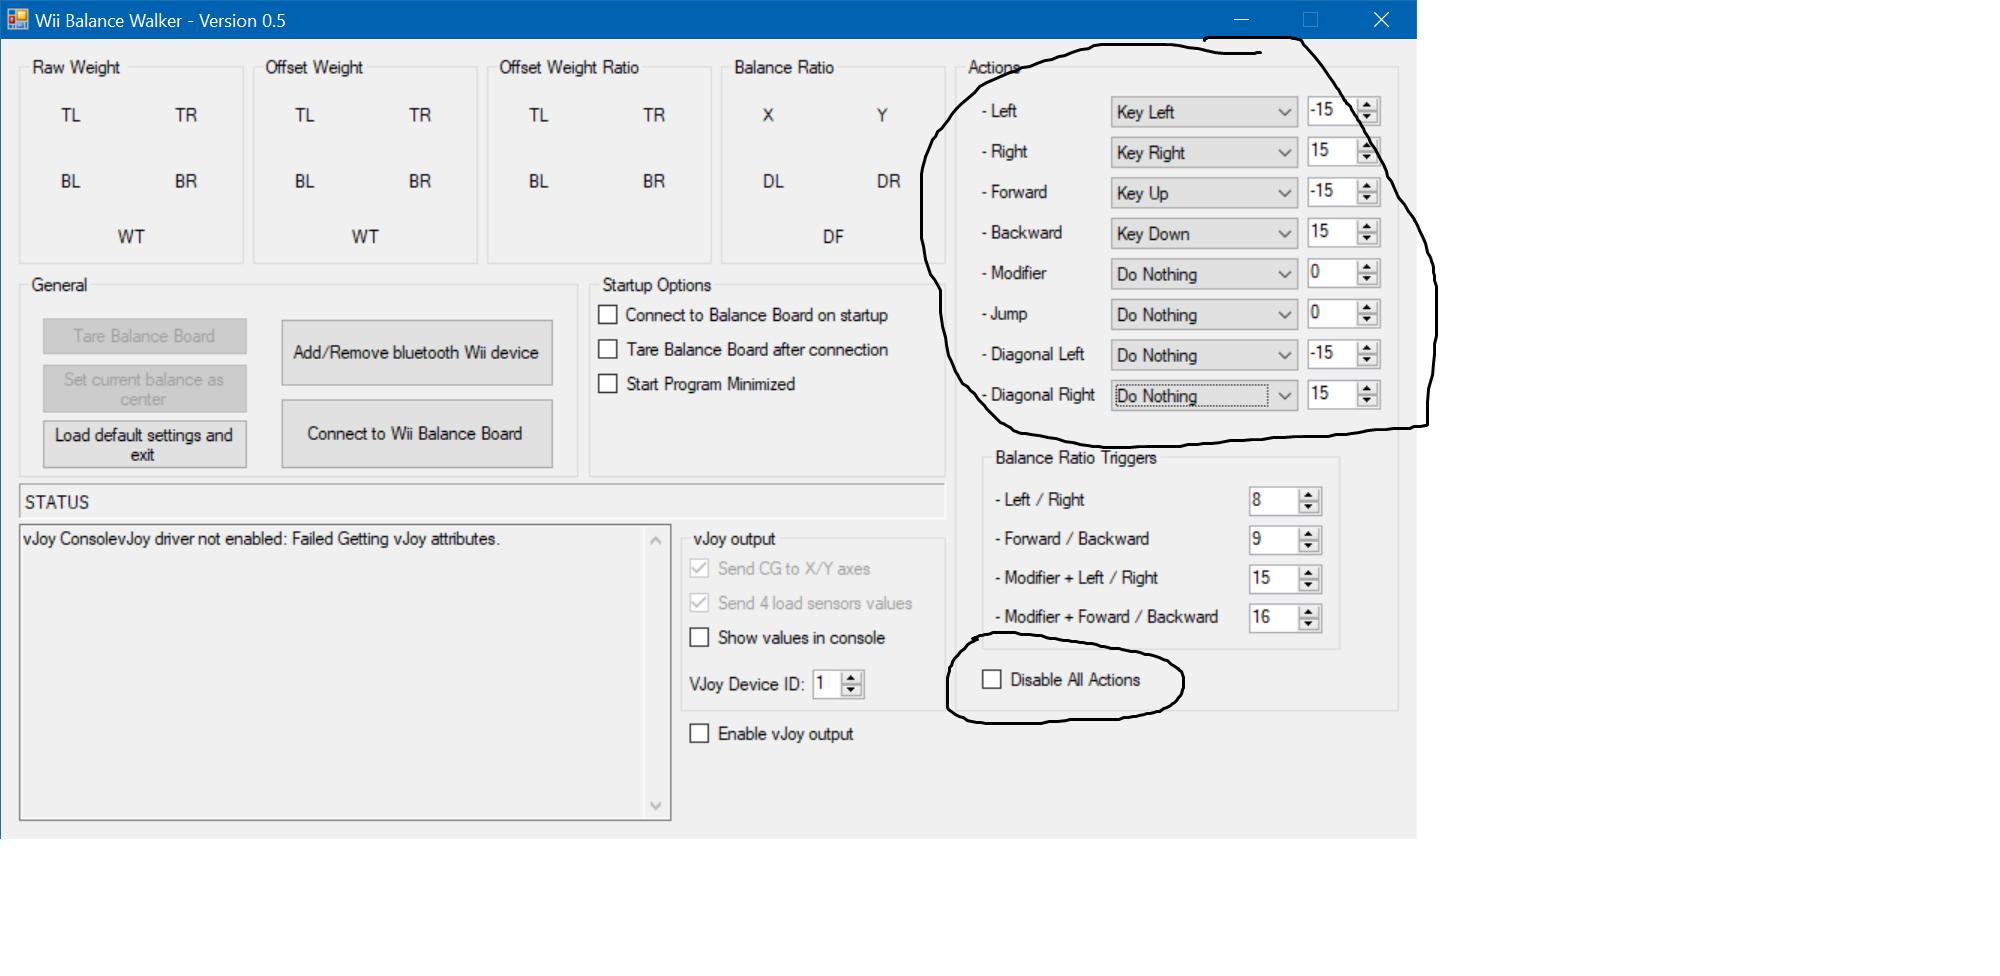The width and height of the screenshot is (2000, 976).
Task: Open the Left action dropdown
Action: coord(1204,112)
